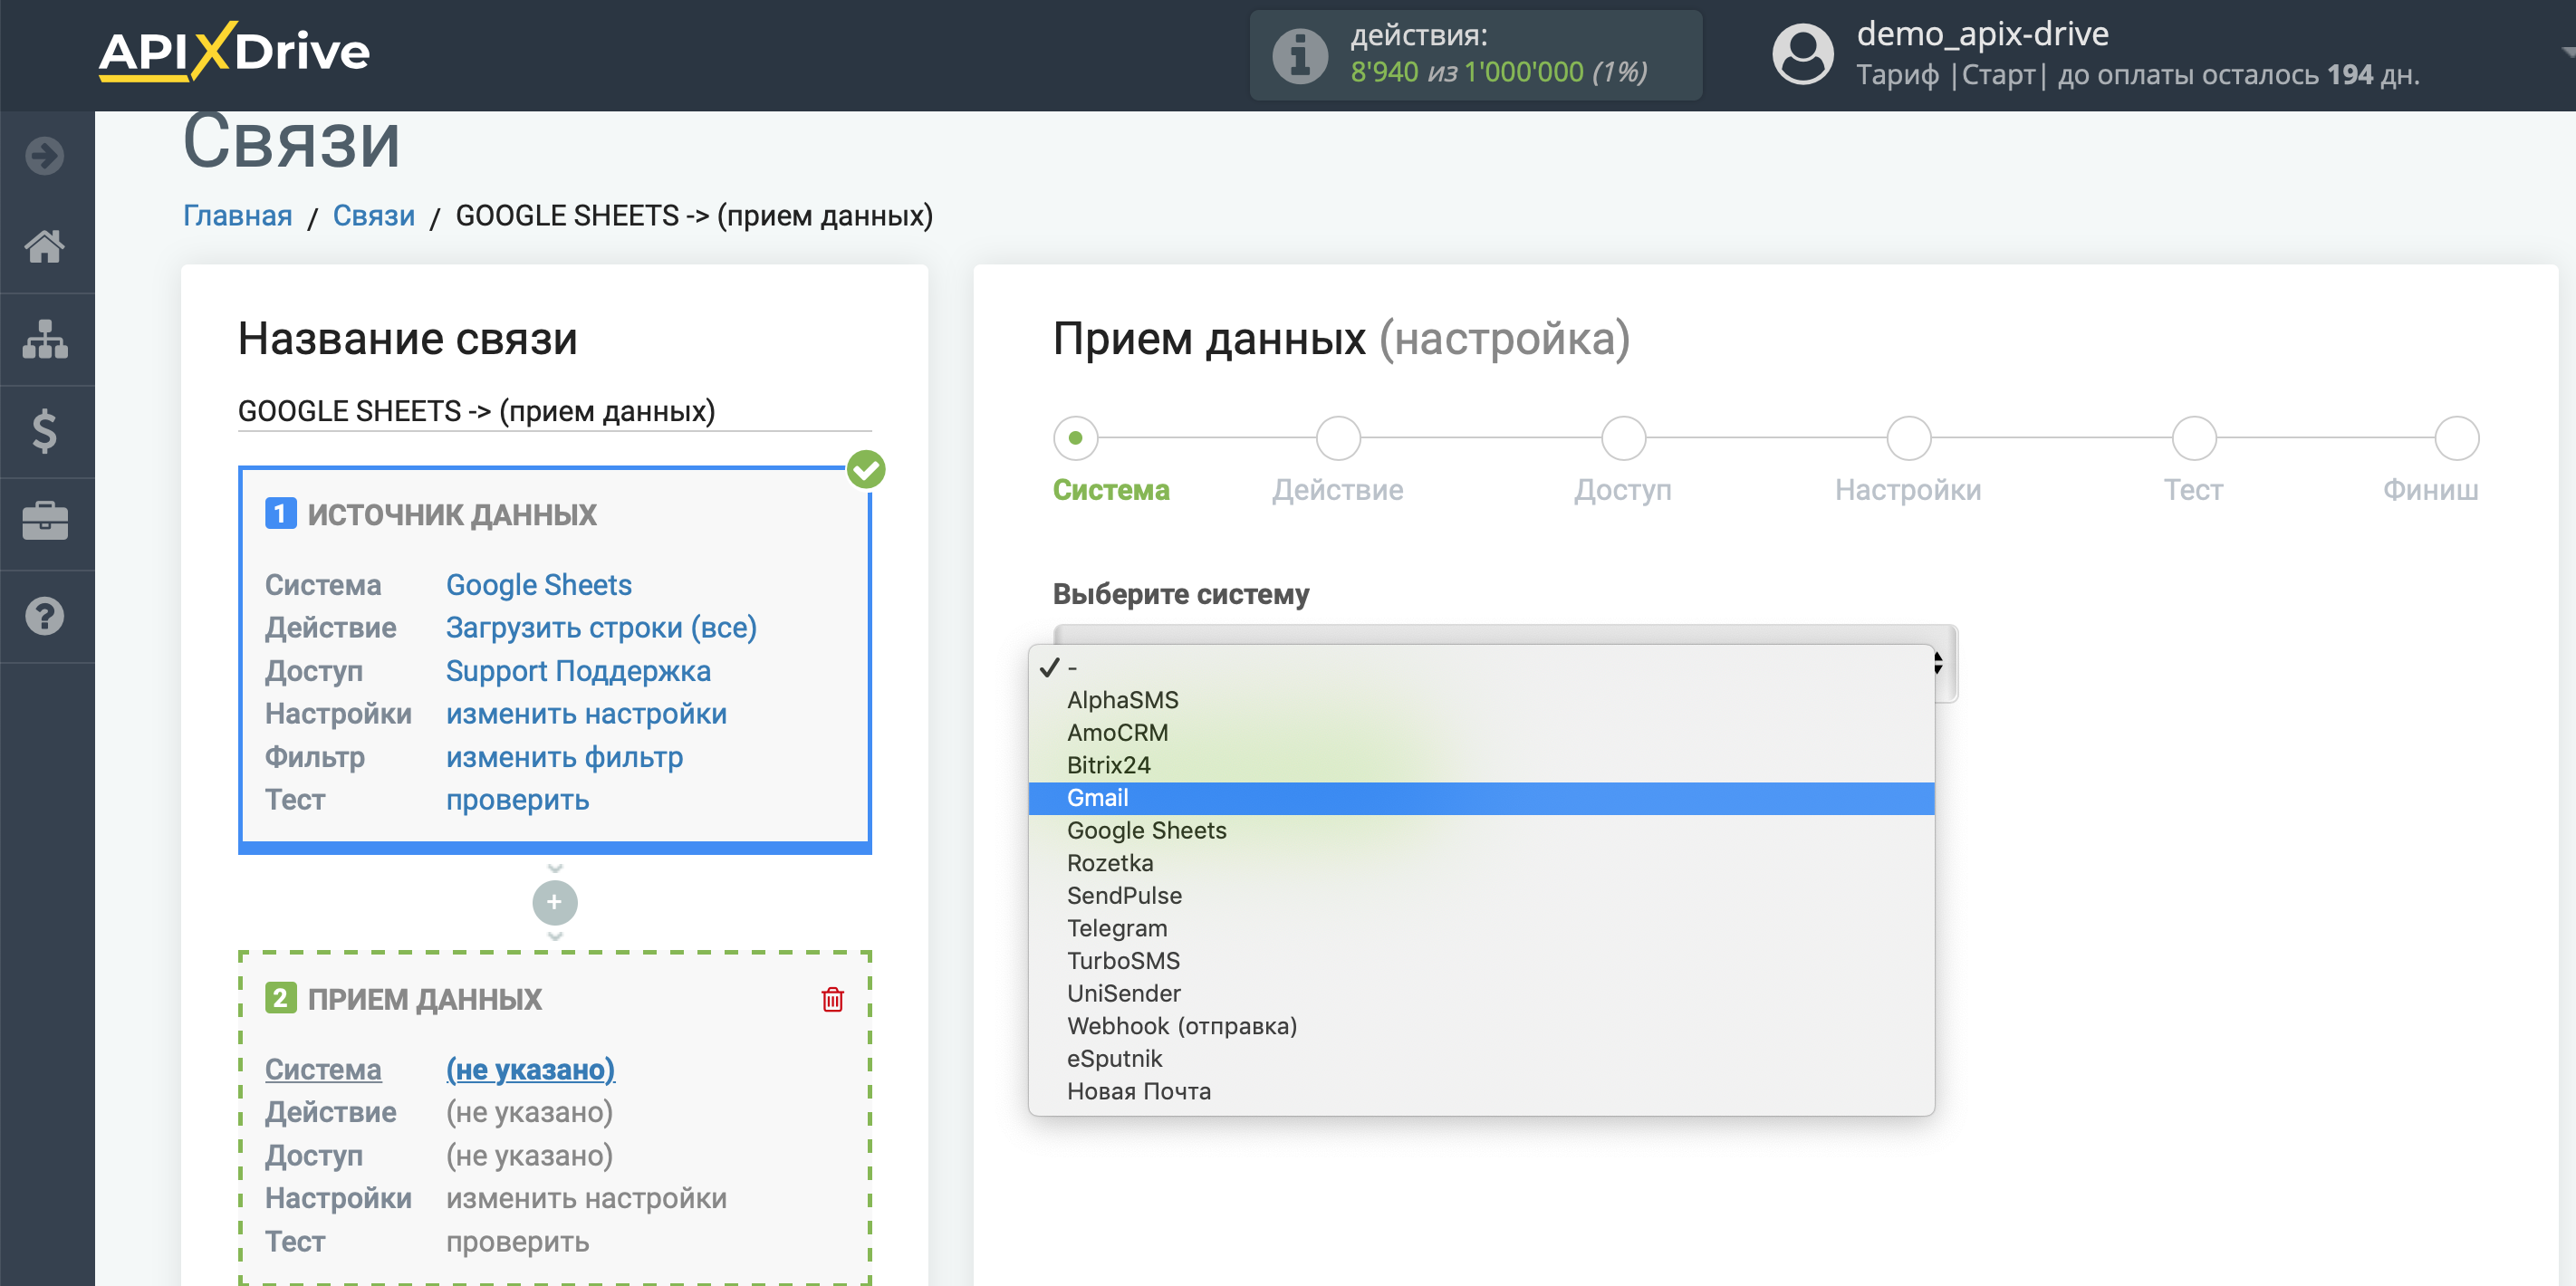Click the actions counter 8'940 из 1'000'000
Screen dimensions: 2576x1286
tap(1498, 72)
